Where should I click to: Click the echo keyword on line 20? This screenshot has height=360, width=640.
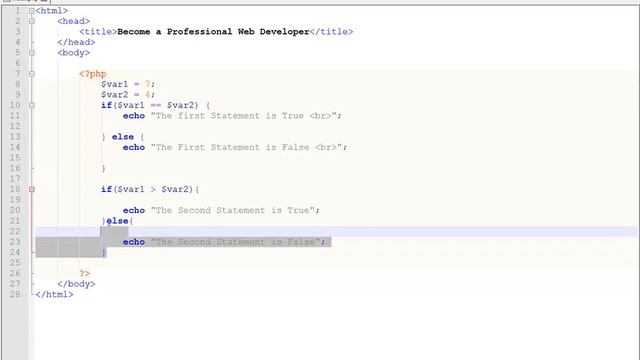(134, 211)
